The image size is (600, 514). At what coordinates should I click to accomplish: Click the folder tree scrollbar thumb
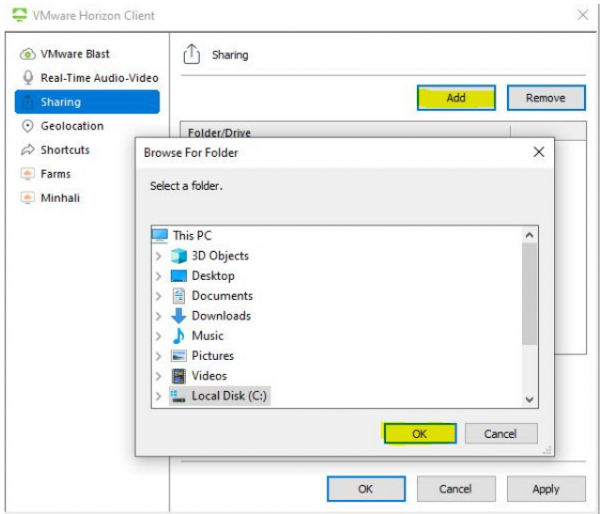[x=530, y=294]
